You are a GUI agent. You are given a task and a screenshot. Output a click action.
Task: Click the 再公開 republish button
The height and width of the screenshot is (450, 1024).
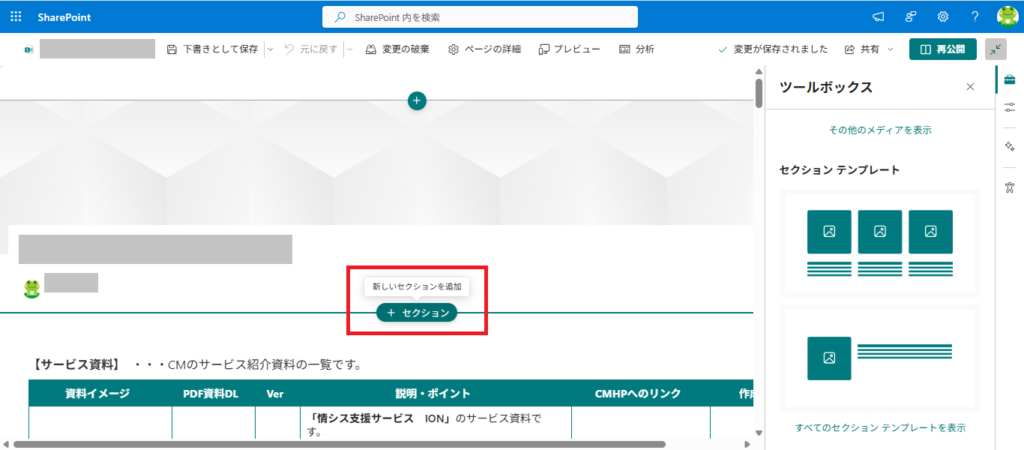pos(943,50)
